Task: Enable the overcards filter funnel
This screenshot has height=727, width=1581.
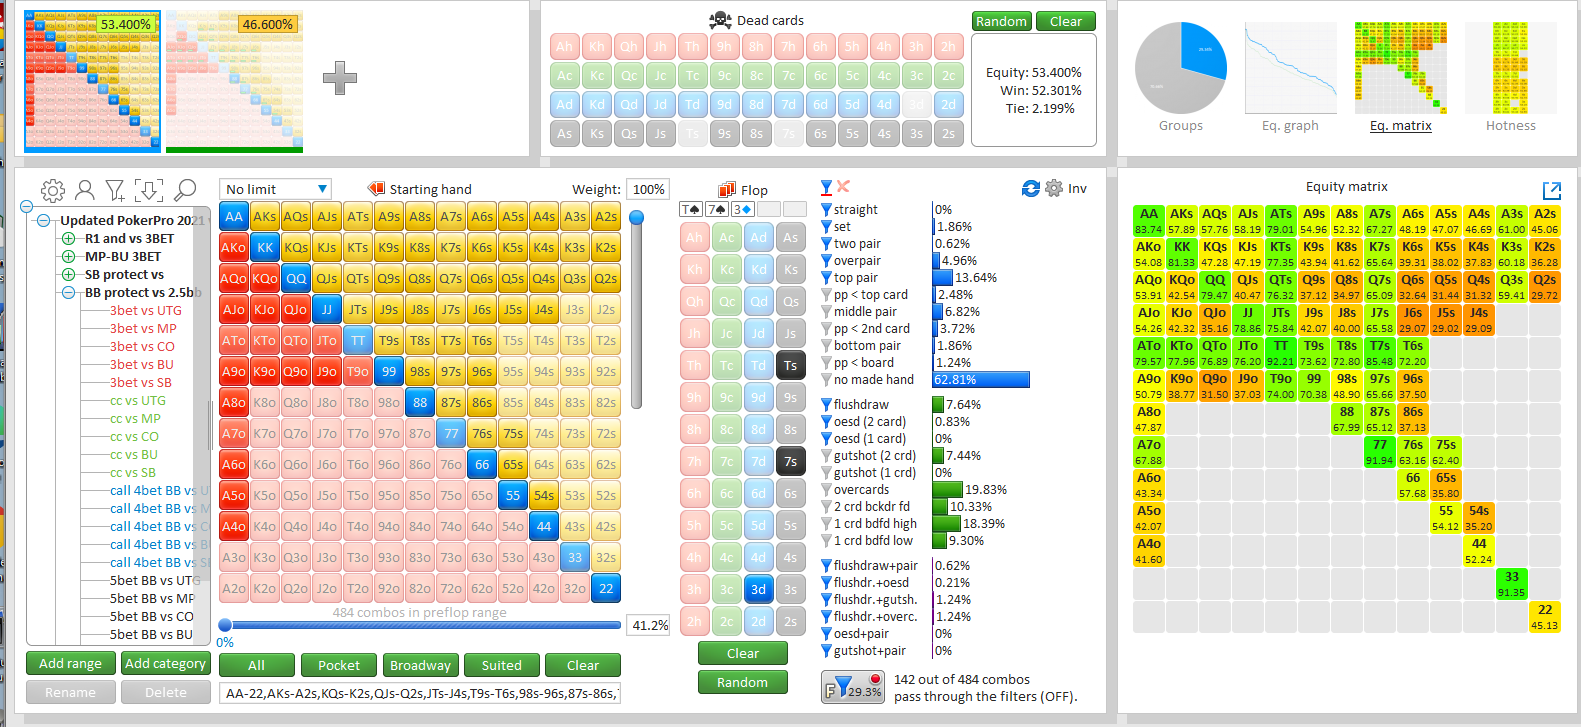Action: pos(826,490)
